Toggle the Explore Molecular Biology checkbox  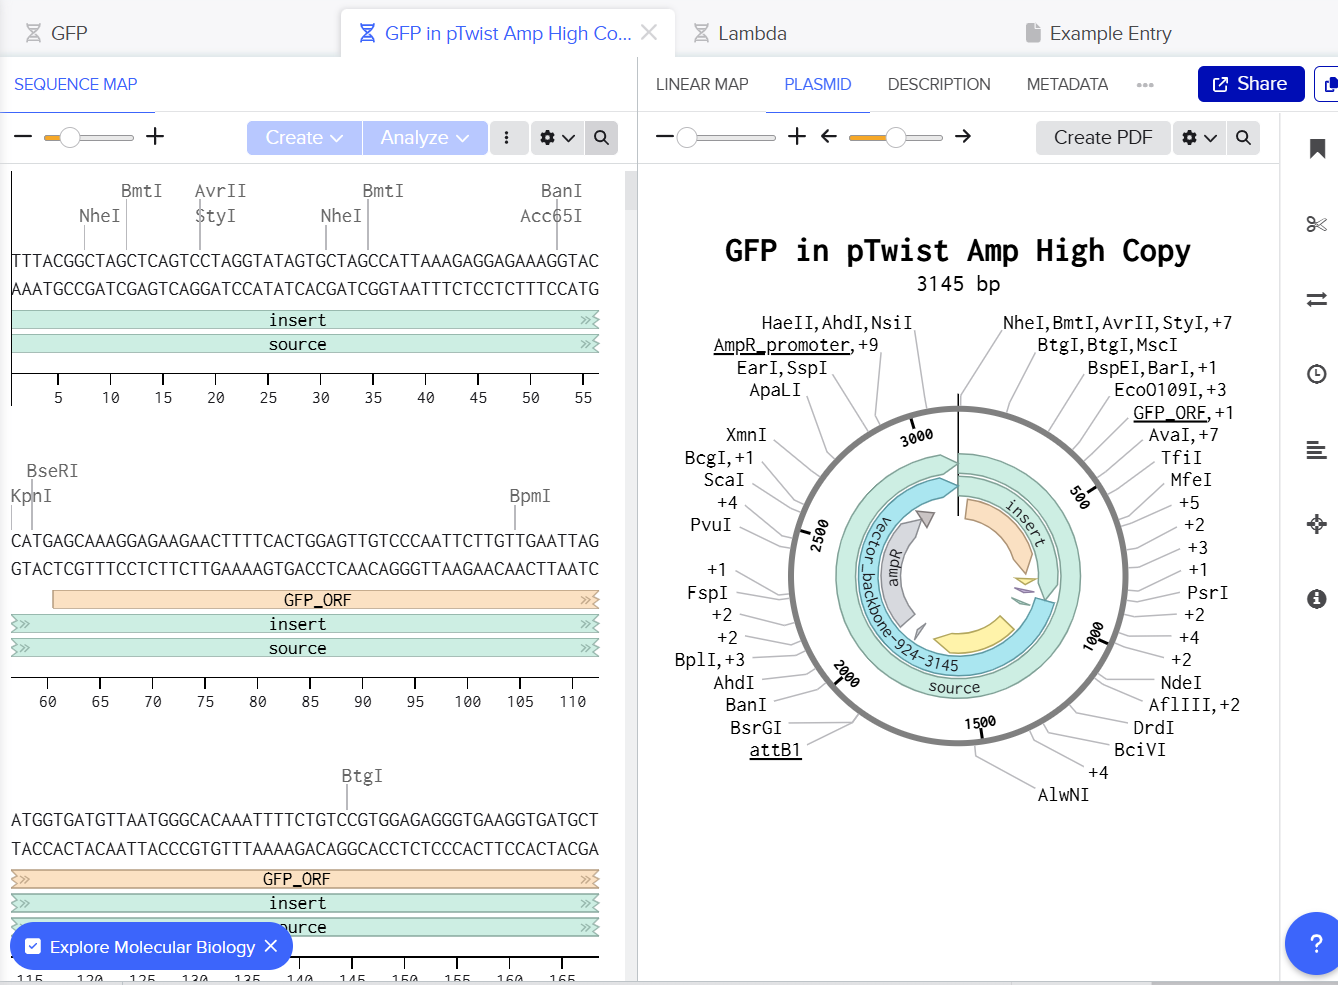pyautogui.click(x=33, y=947)
